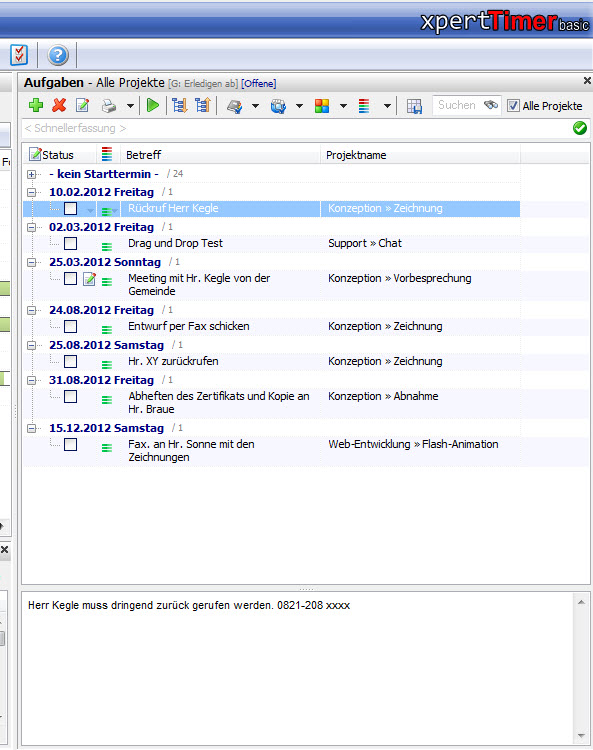The height and width of the screenshot is (750, 593).
Task: Click the Suchen search field
Action: pyautogui.click(x=457, y=105)
